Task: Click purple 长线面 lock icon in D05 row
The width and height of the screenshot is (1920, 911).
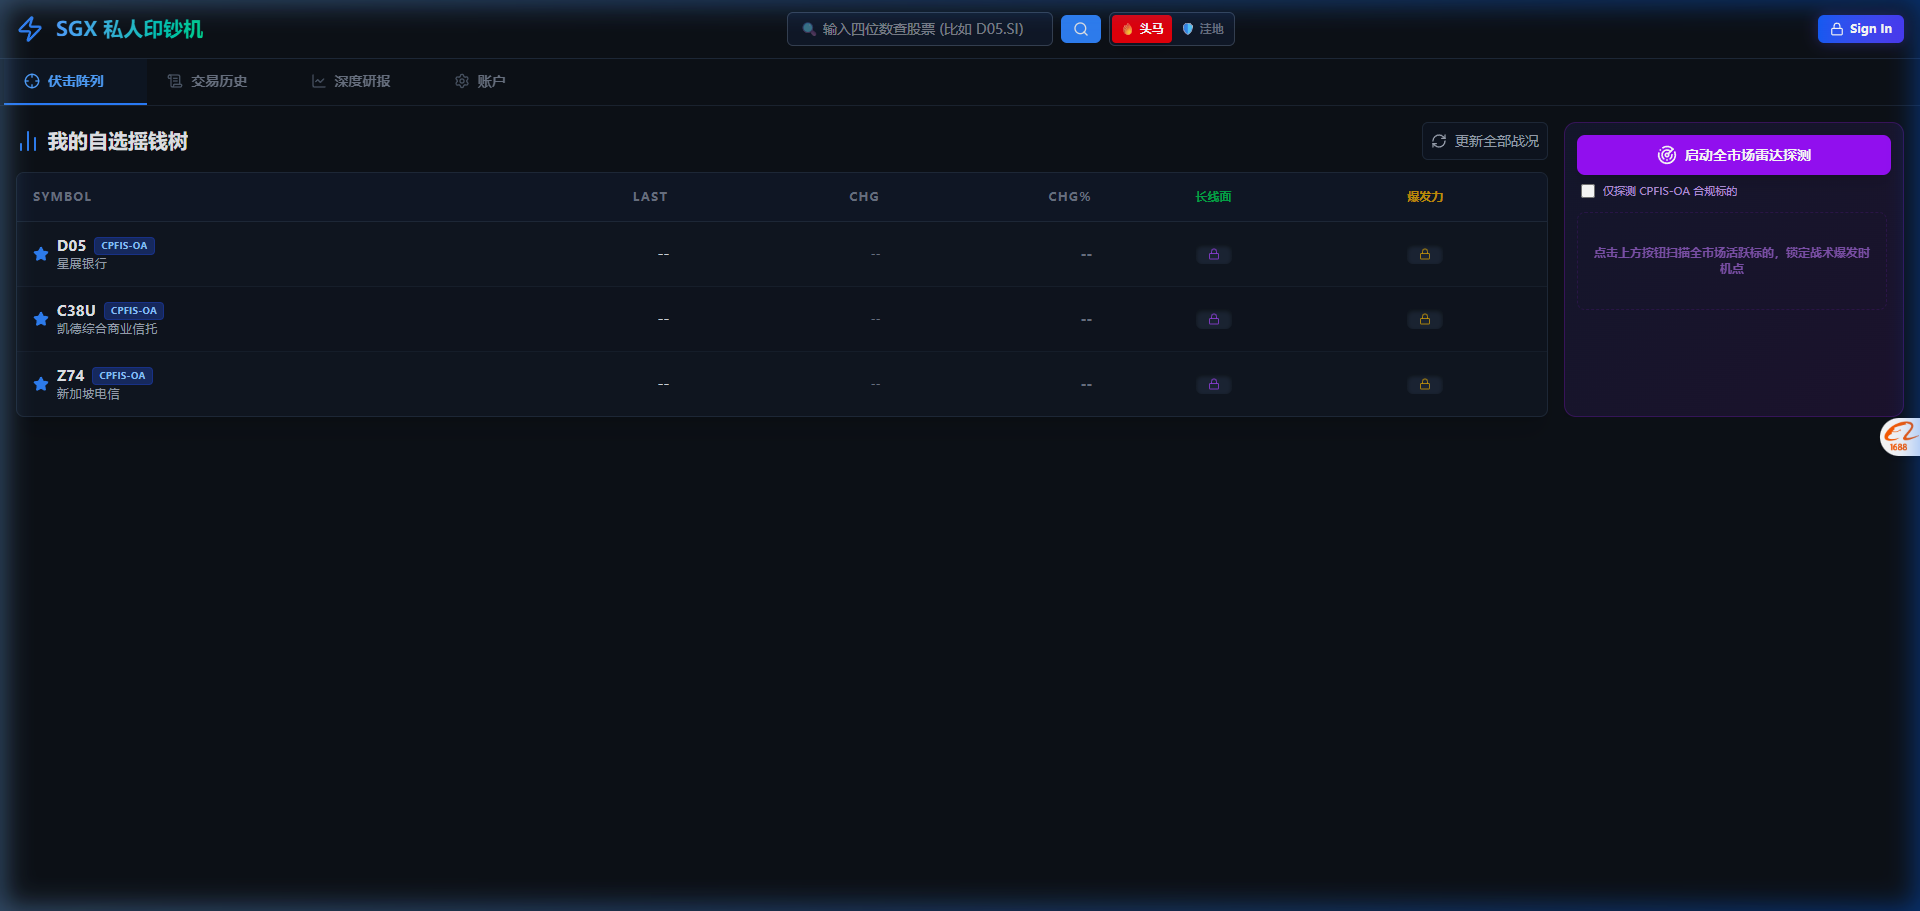Action: [x=1214, y=254]
